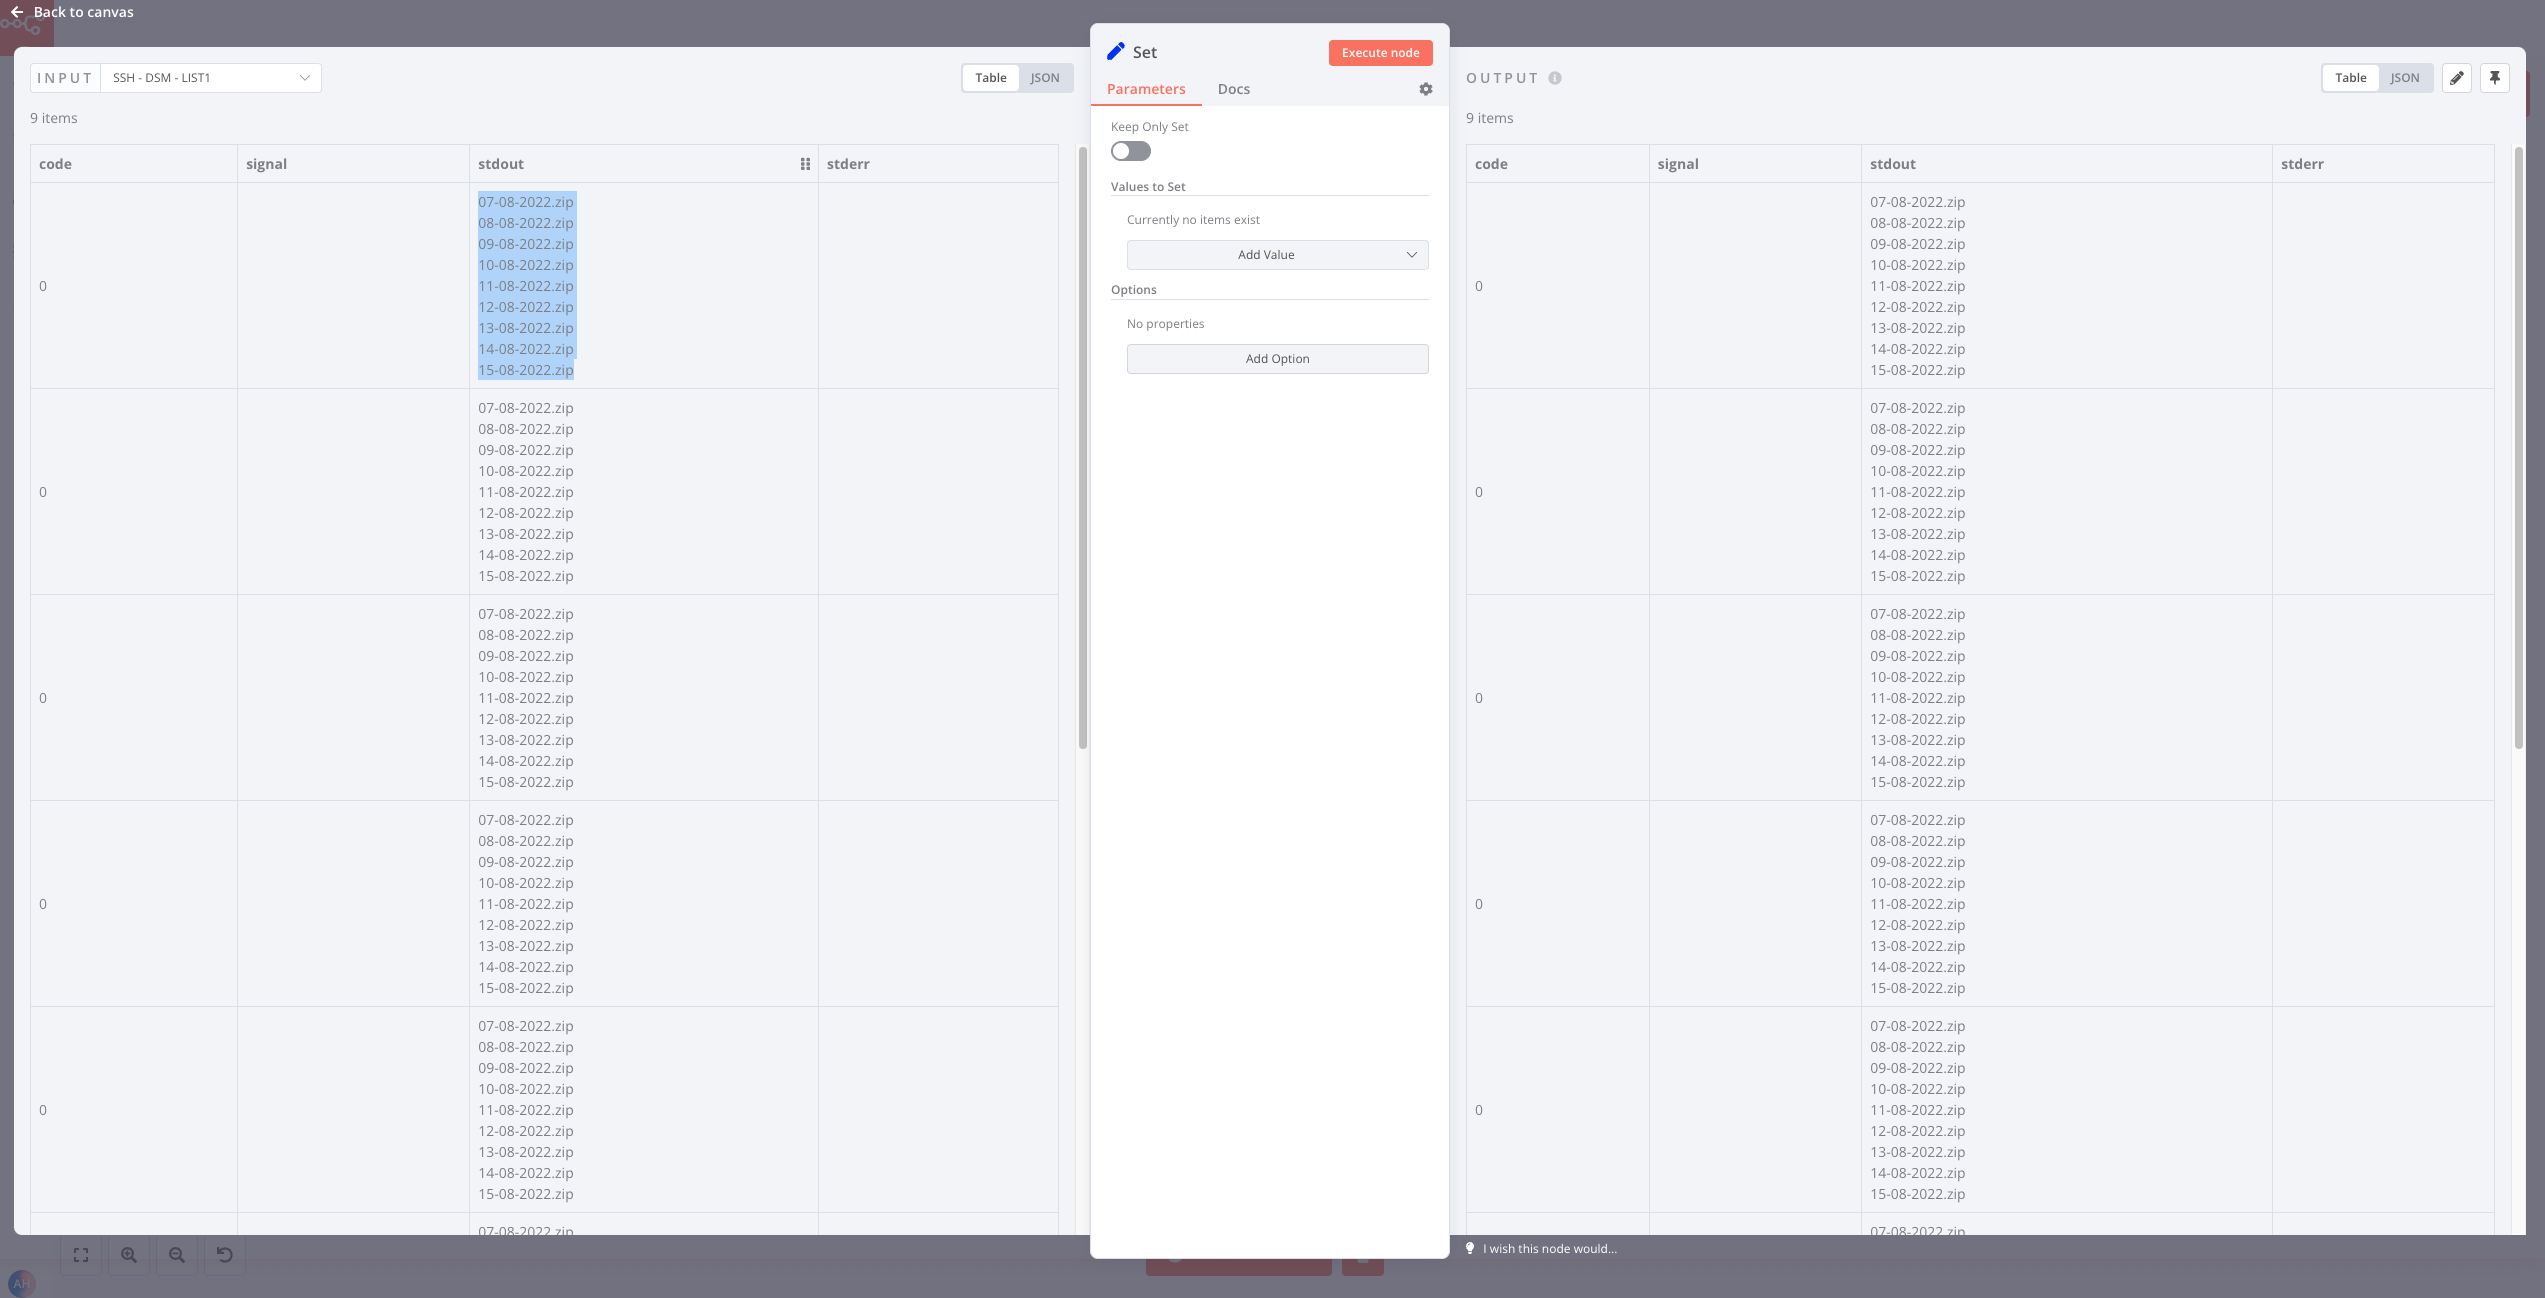Click the Back to canvas arrow icon

tap(16, 12)
